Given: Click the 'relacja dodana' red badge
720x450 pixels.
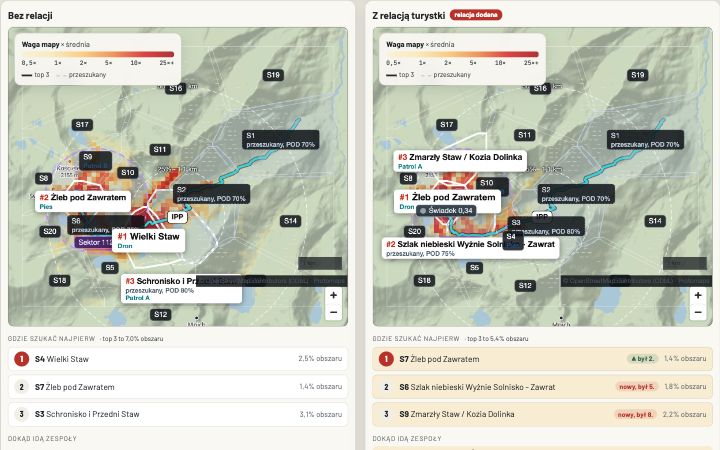Looking at the screenshot, I should 476,15.
